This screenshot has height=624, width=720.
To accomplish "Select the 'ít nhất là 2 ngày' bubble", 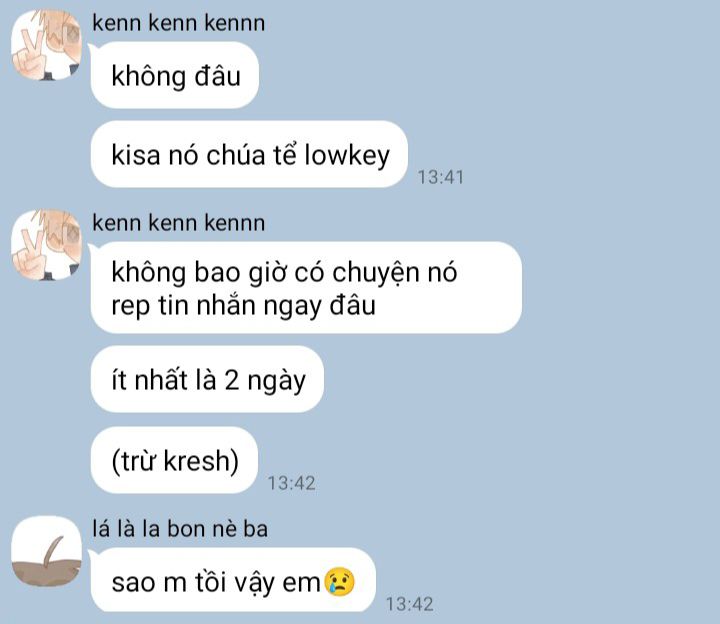I will (207, 379).
